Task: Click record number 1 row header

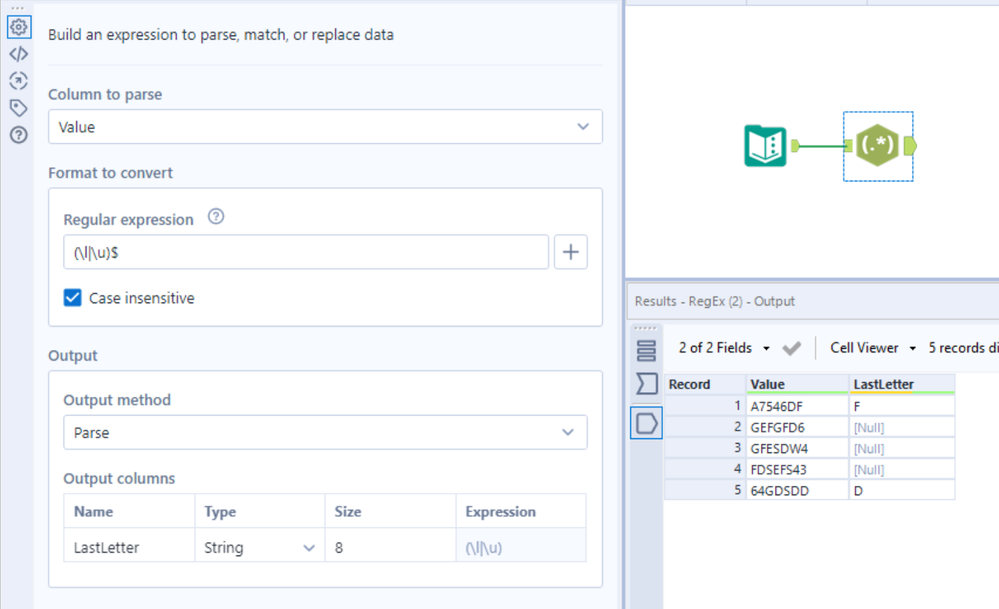Action: pos(705,406)
